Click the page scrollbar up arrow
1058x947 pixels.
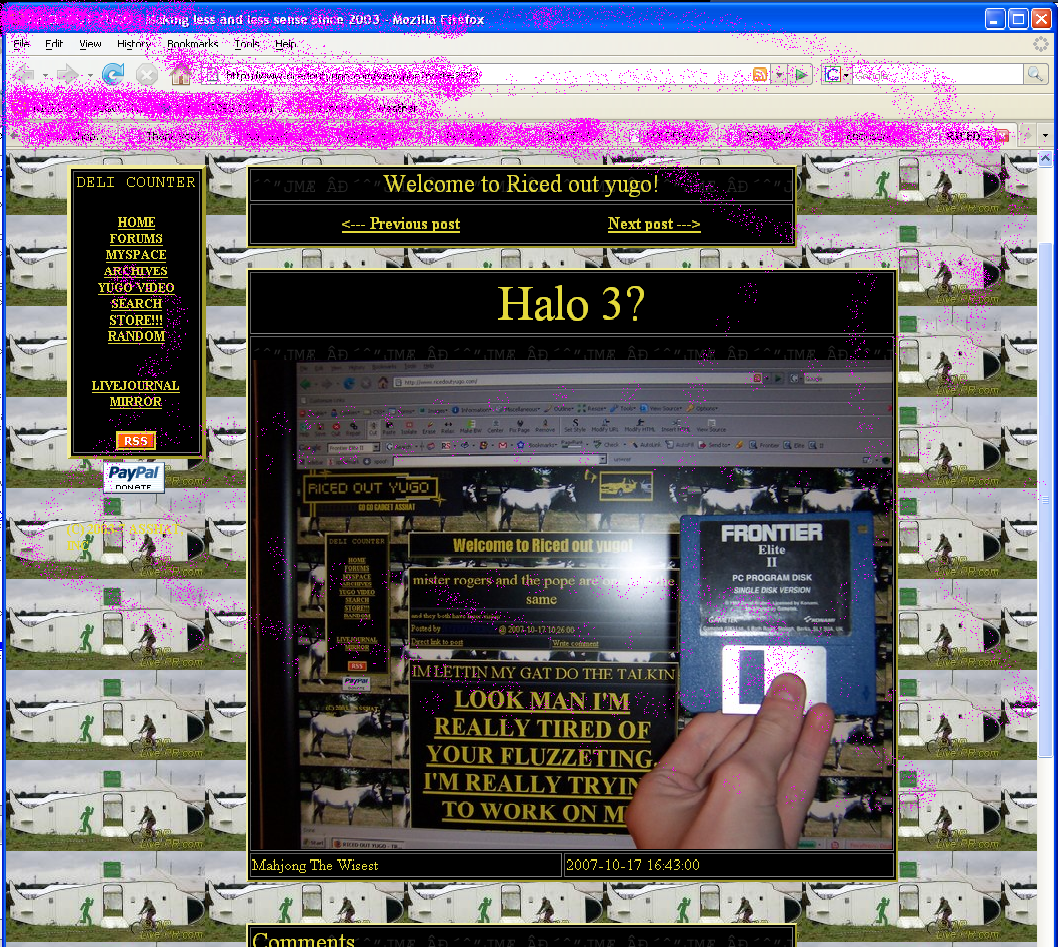coord(1045,159)
